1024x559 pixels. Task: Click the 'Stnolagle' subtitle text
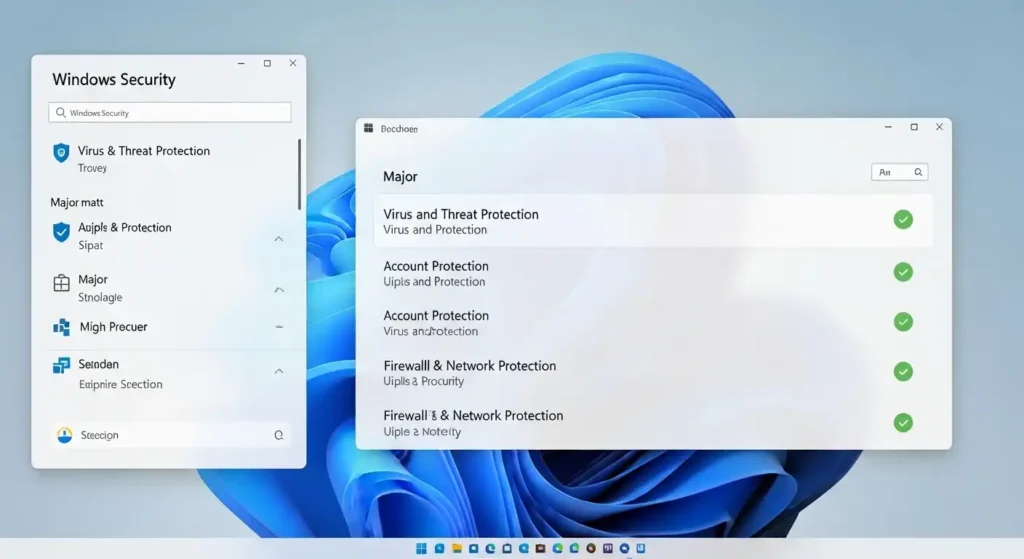[x=100, y=297]
